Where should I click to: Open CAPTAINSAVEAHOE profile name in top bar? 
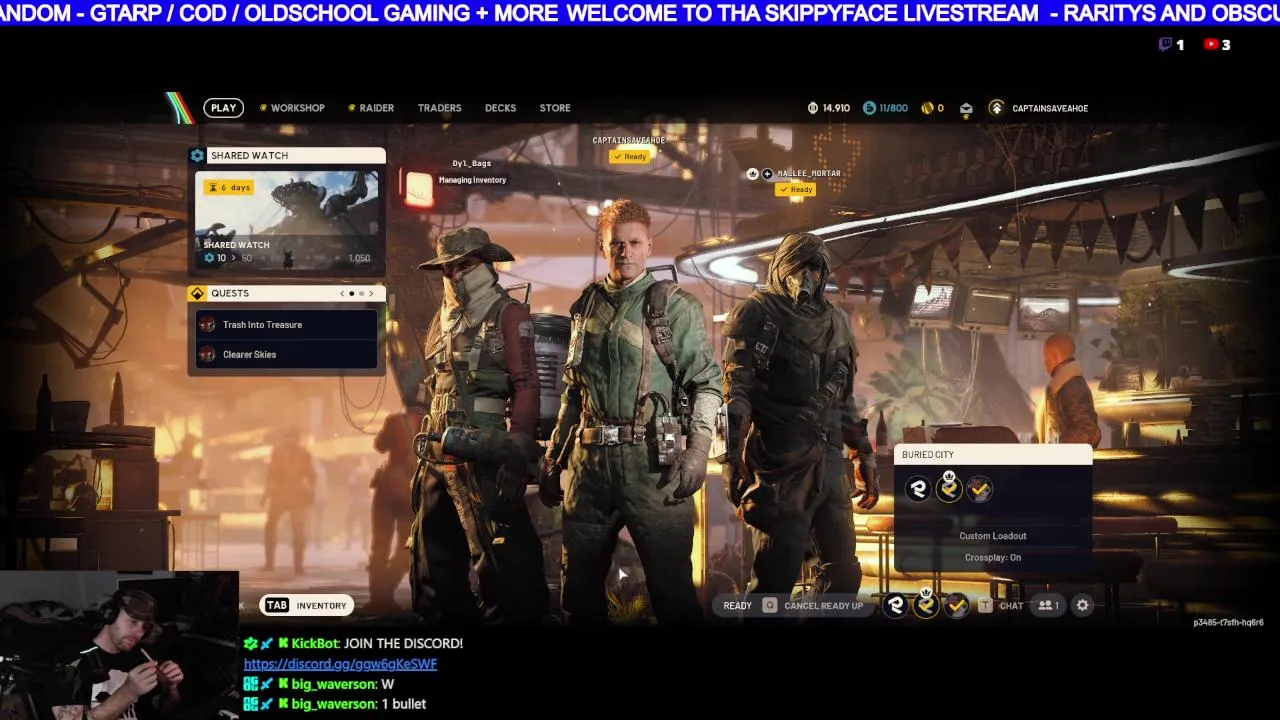(1050, 108)
